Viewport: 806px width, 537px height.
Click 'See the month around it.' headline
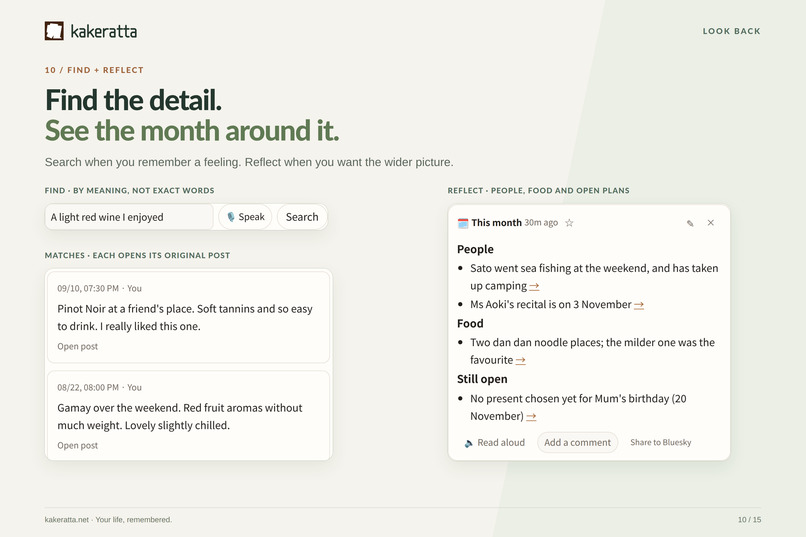click(192, 131)
